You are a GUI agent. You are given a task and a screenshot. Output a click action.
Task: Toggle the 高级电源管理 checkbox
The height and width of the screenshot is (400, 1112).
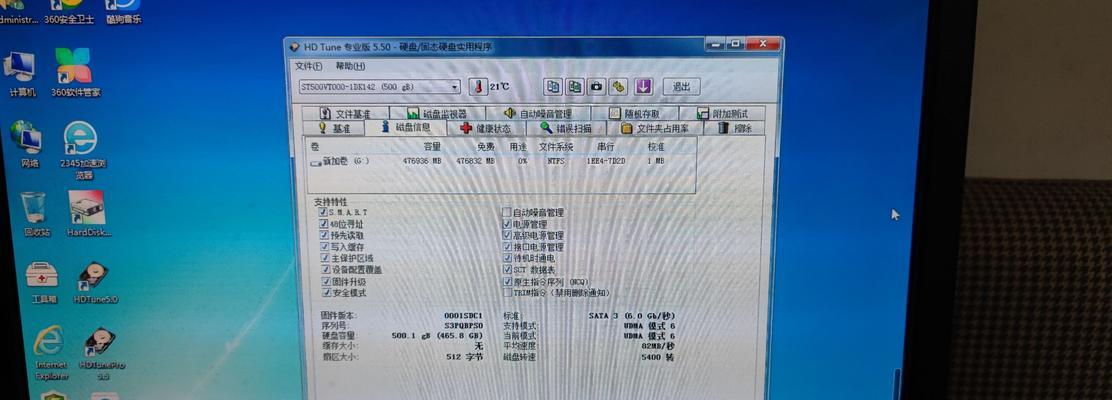tap(506, 235)
